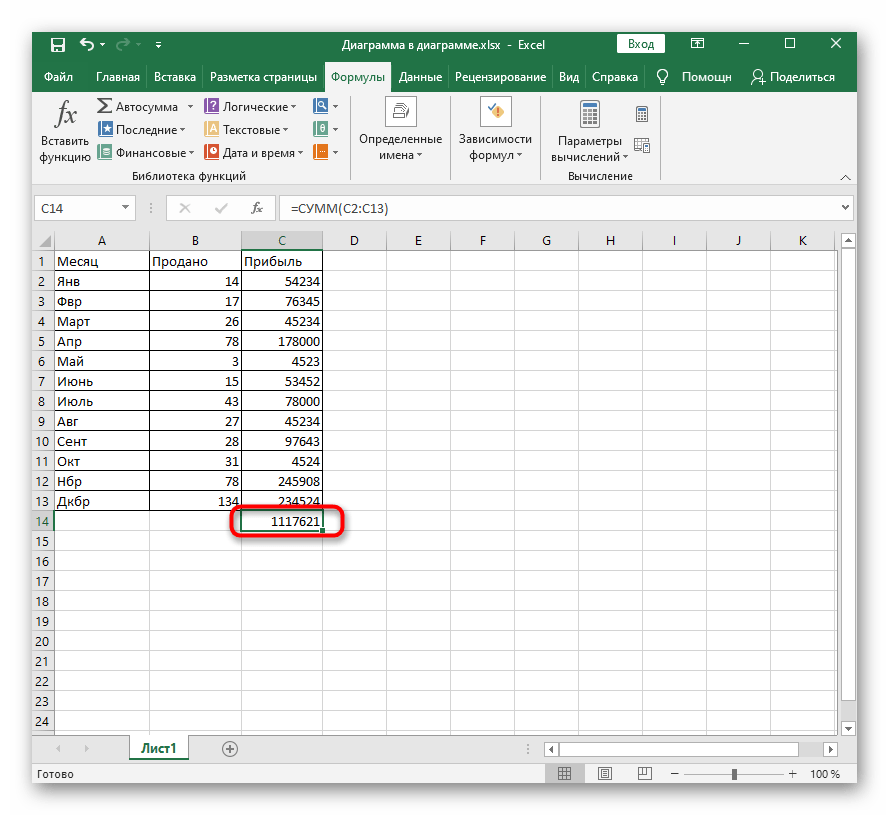The width and height of the screenshot is (889, 815).
Task: Open Math functions icon
Action: 321,129
